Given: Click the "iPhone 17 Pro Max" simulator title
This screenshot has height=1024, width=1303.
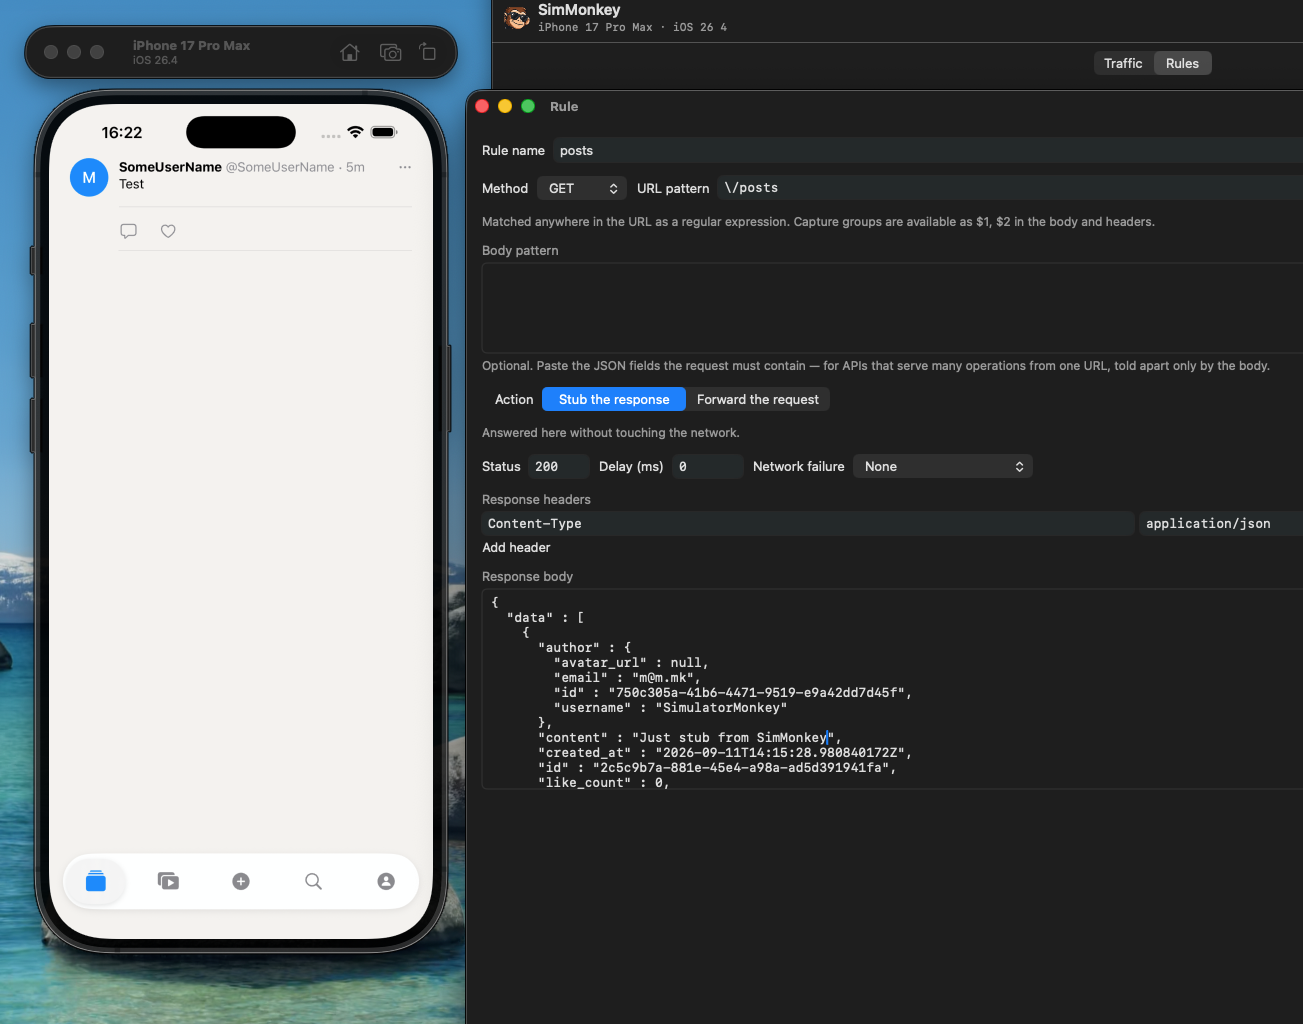Looking at the screenshot, I should [x=191, y=45].
